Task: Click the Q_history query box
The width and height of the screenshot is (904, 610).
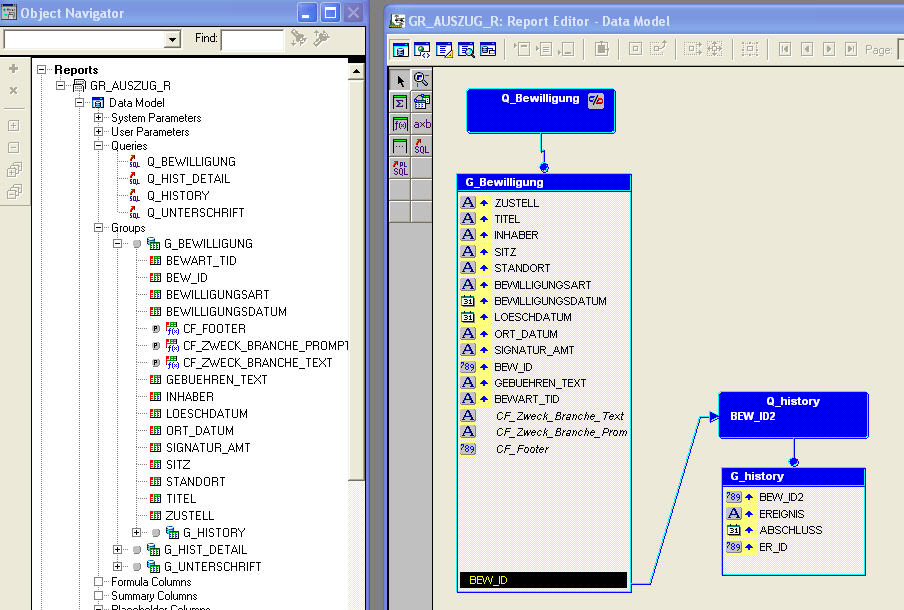Action: click(793, 415)
